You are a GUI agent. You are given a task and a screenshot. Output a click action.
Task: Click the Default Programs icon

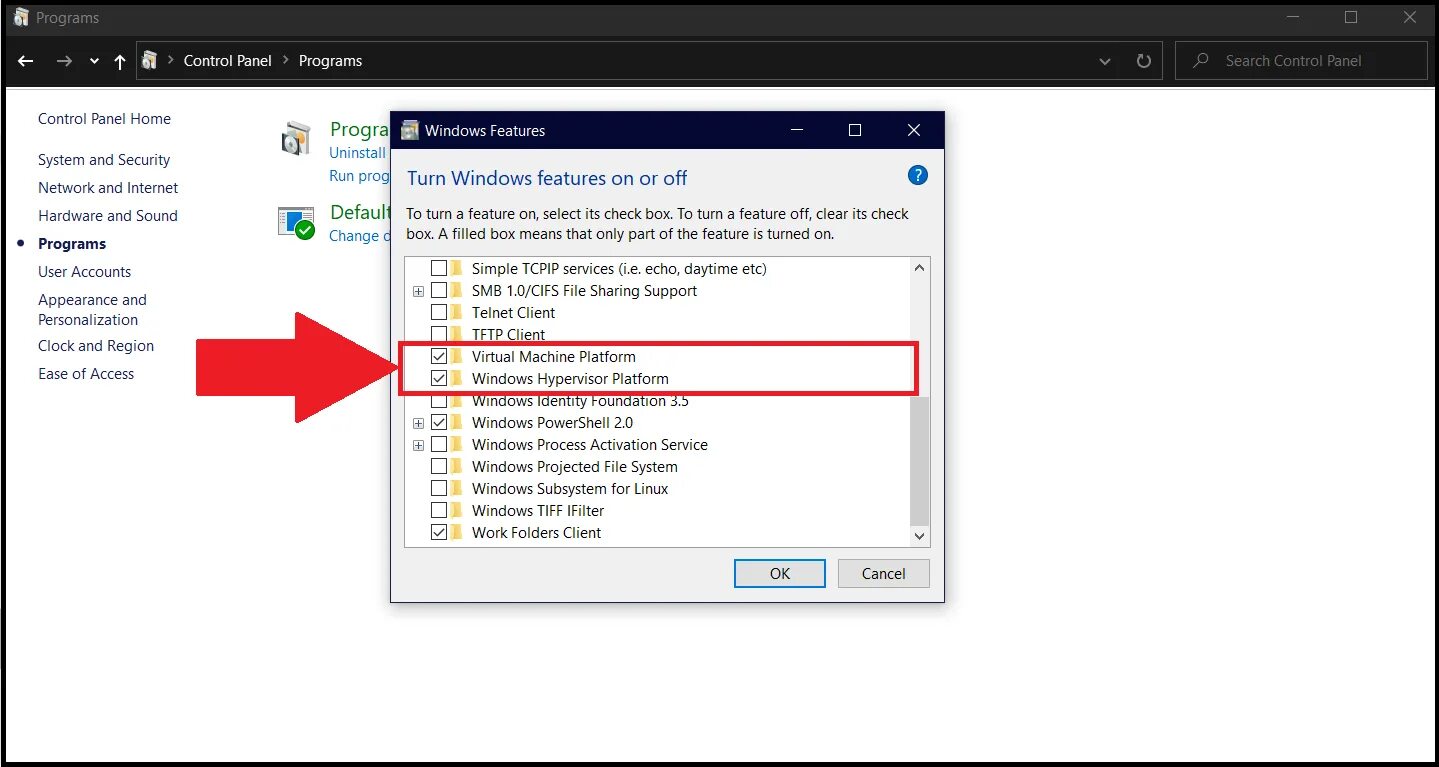(x=296, y=223)
